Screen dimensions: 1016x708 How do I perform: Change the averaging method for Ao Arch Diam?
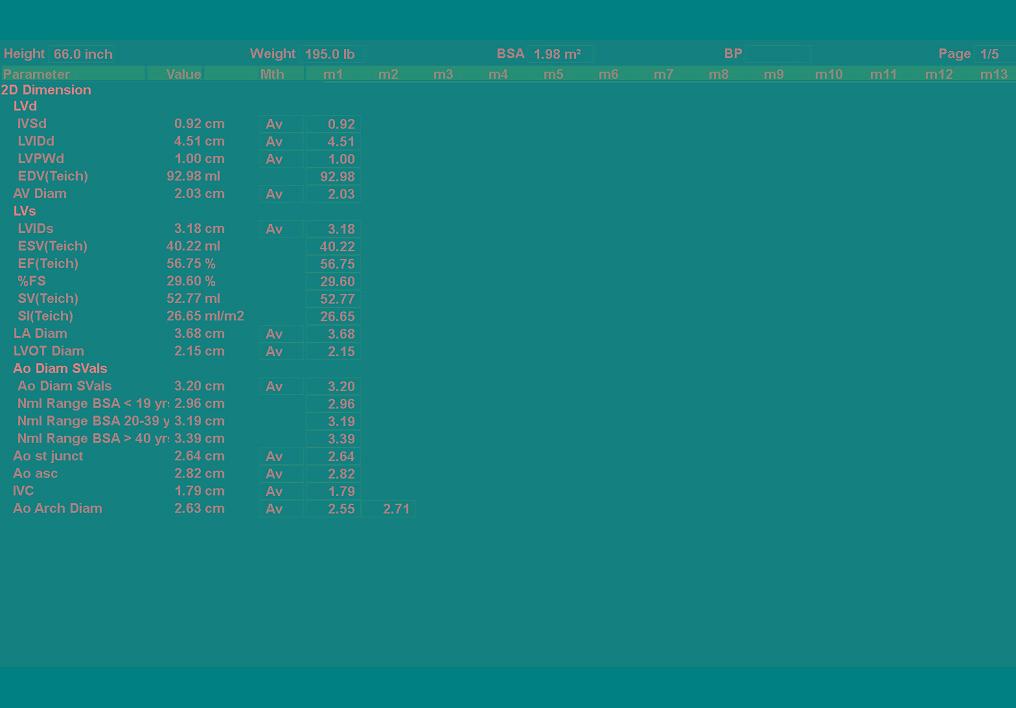tap(279, 509)
